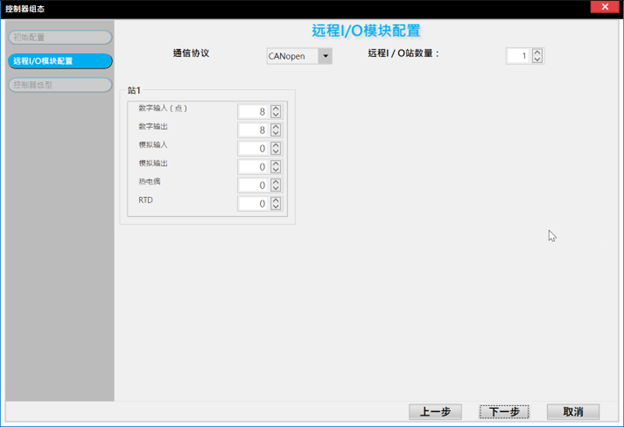Increase 数字输入 point count with up arrow

(276, 108)
